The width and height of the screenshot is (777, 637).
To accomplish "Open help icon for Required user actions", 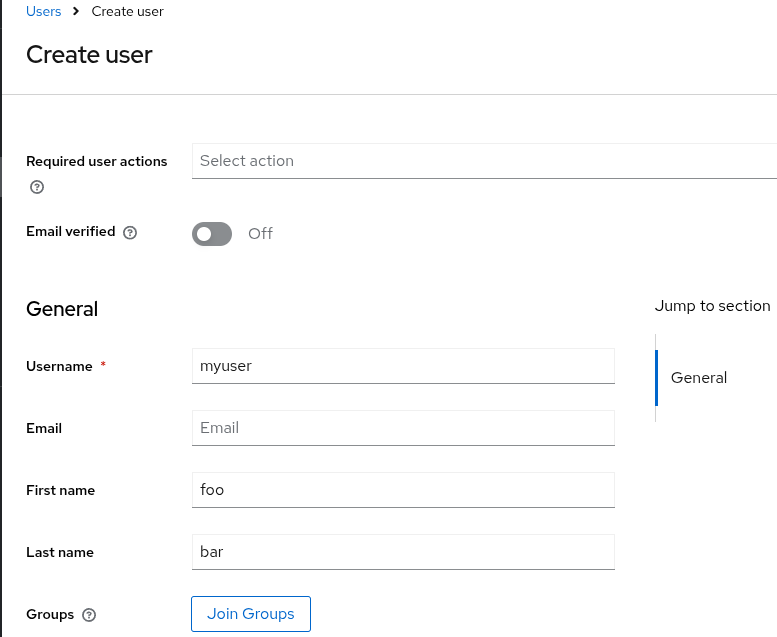I will tap(37, 187).
